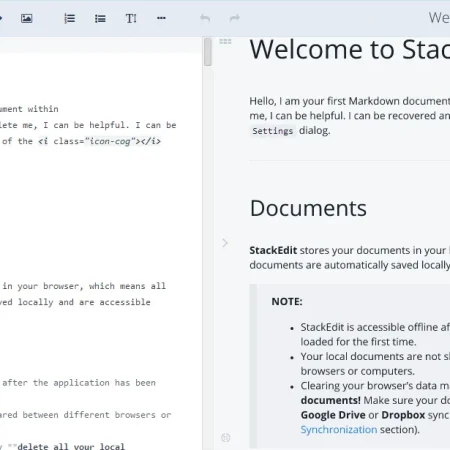Insert an image using the toolbar icon

(27, 18)
